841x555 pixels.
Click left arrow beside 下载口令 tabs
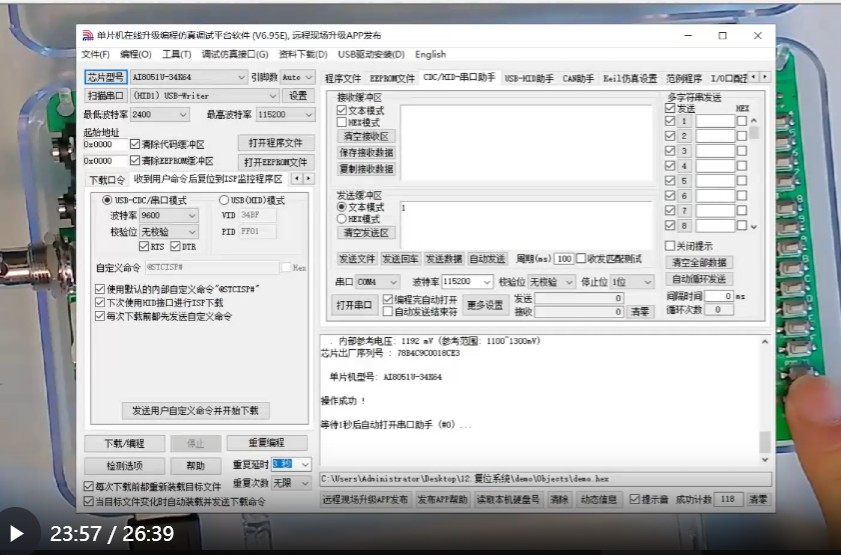[x=297, y=179]
